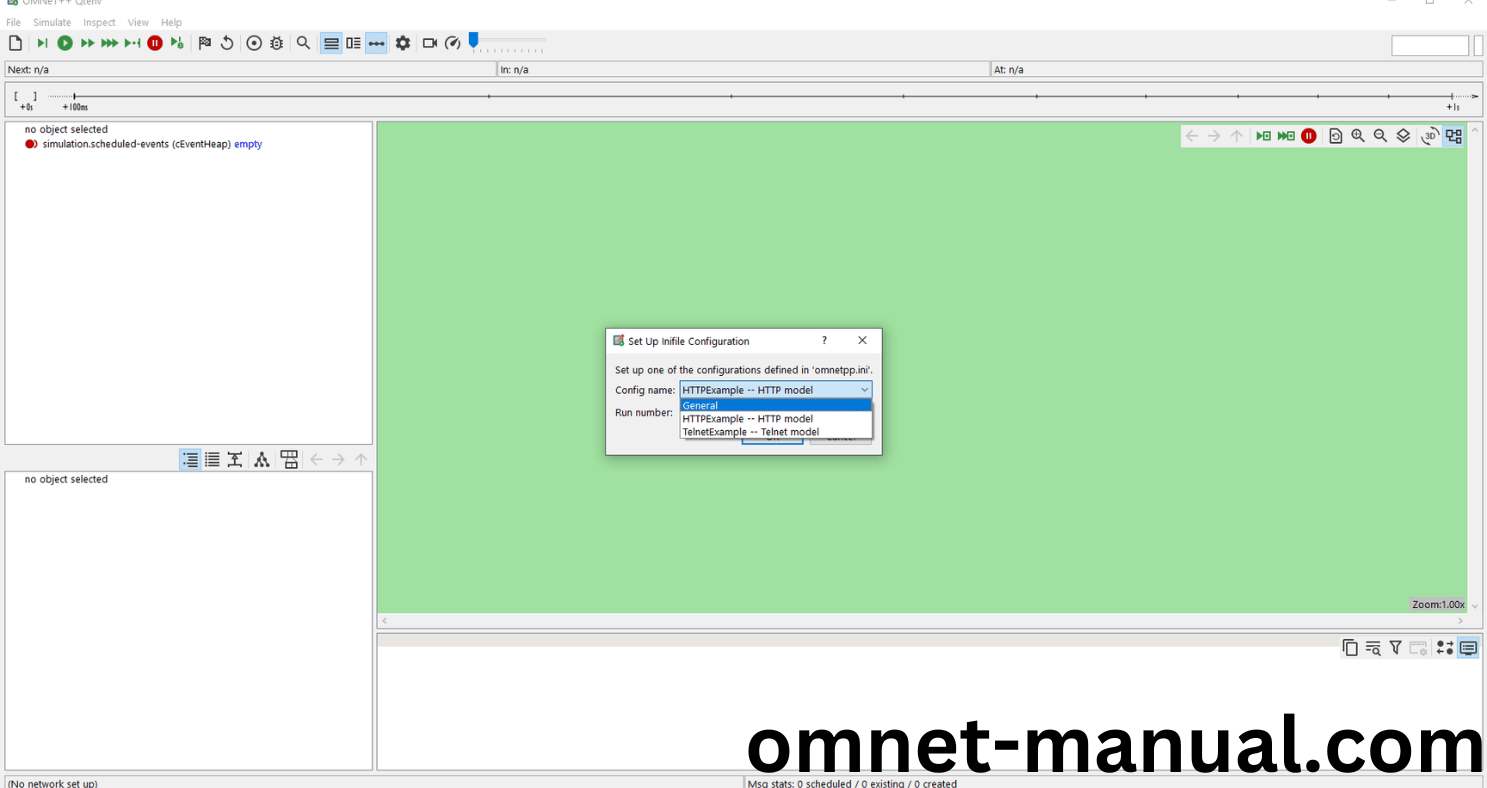Click the Rebuild network circular arrow icon

tap(227, 43)
